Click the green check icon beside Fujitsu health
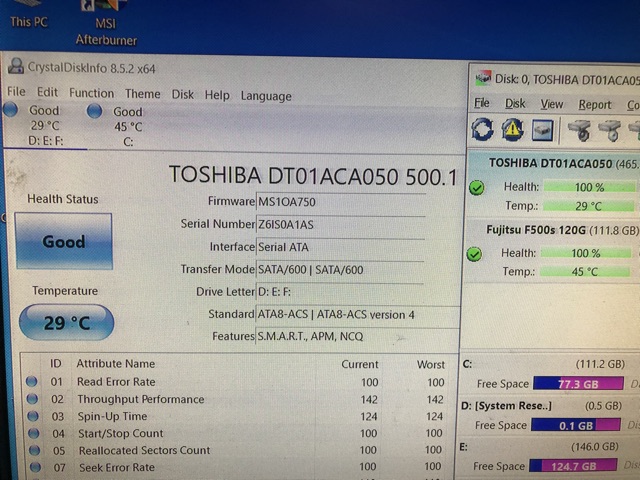This screenshot has width=640, height=480. coord(474,254)
